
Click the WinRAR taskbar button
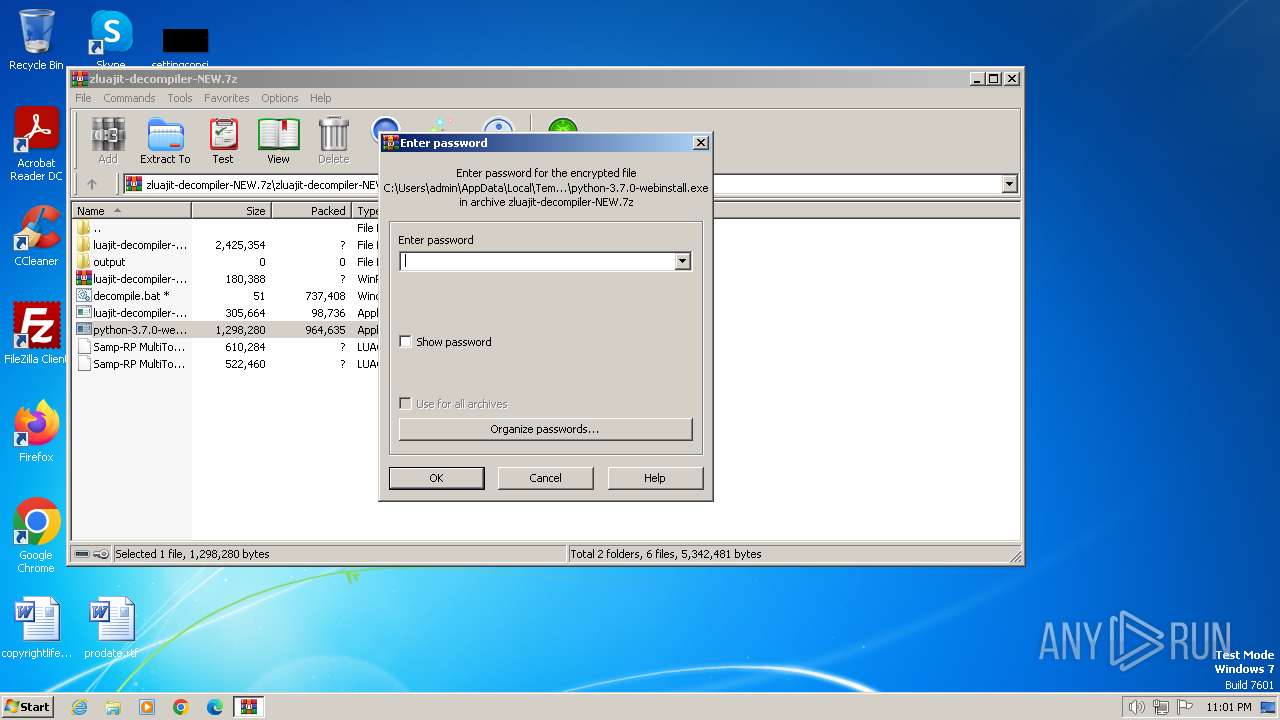(249, 707)
